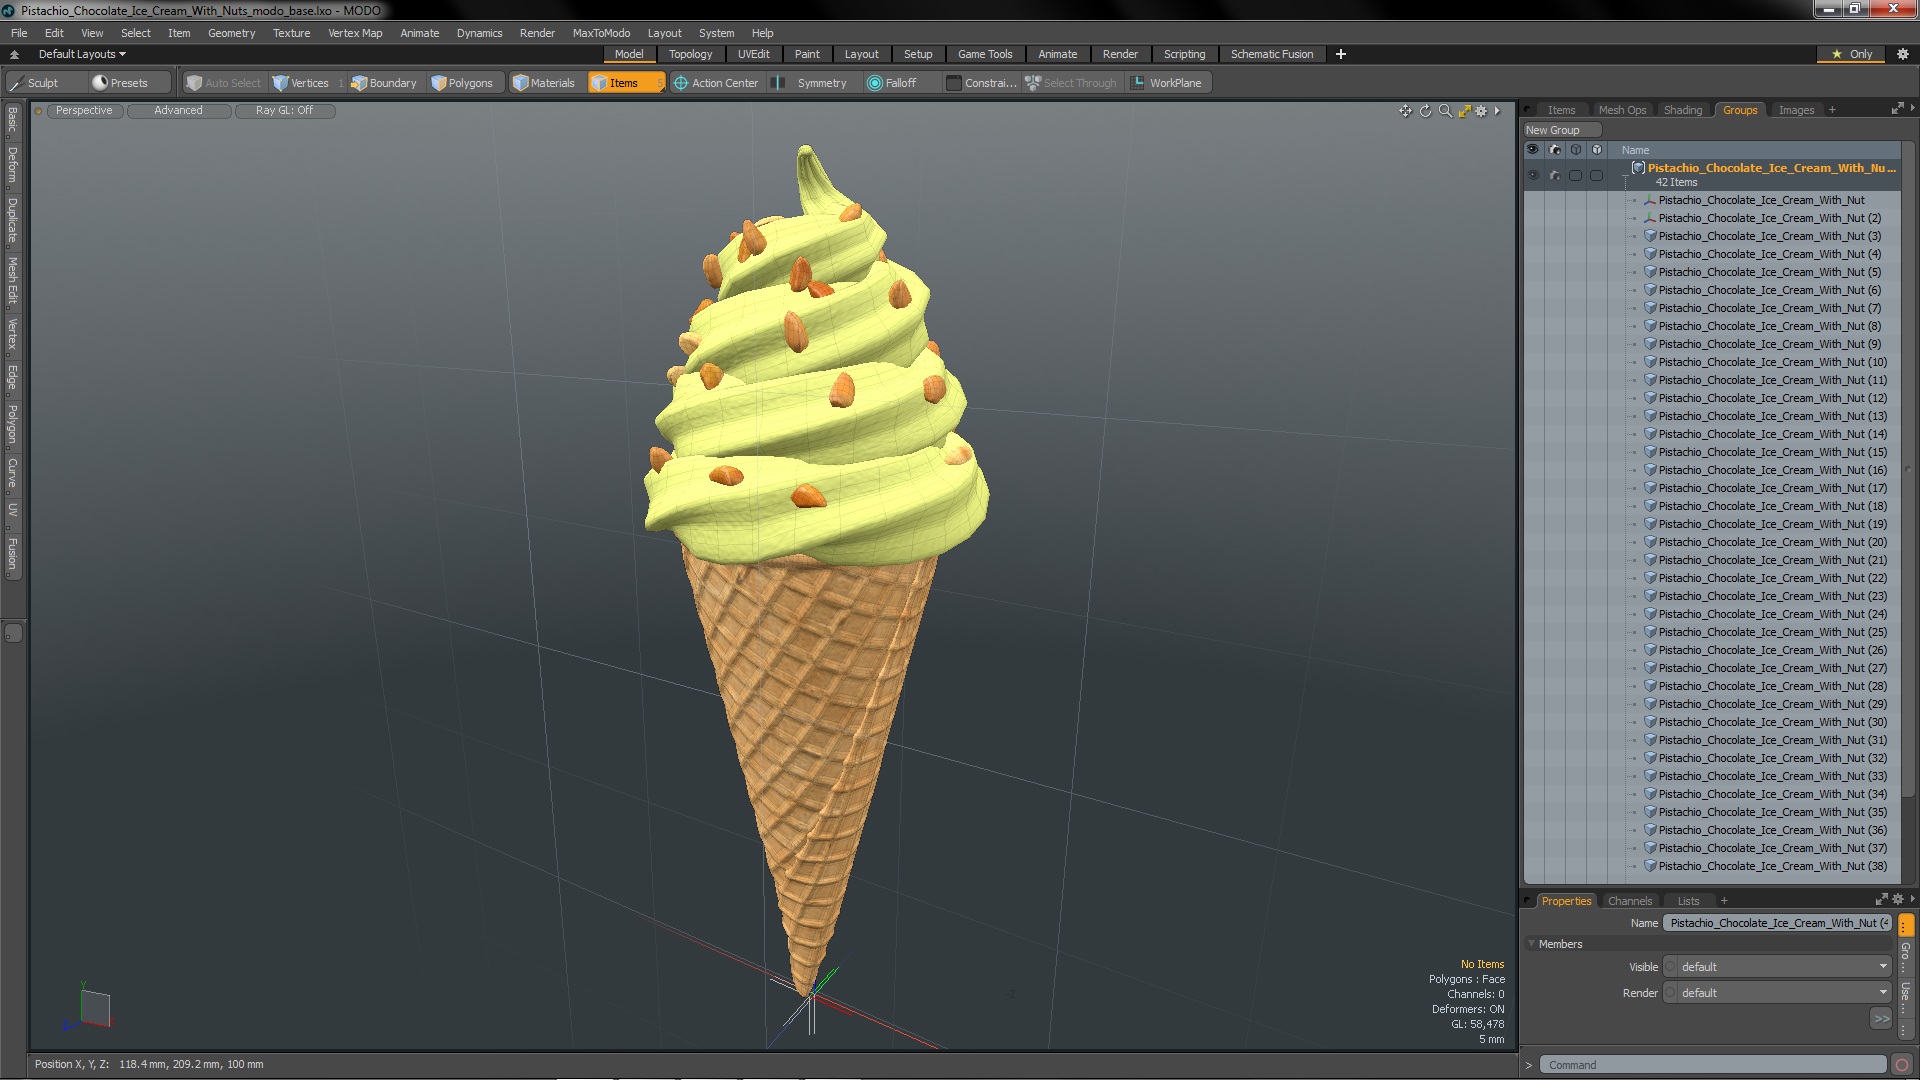Open the Perspective view type dropdown
The height and width of the screenshot is (1080, 1920).
(x=84, y=111)
